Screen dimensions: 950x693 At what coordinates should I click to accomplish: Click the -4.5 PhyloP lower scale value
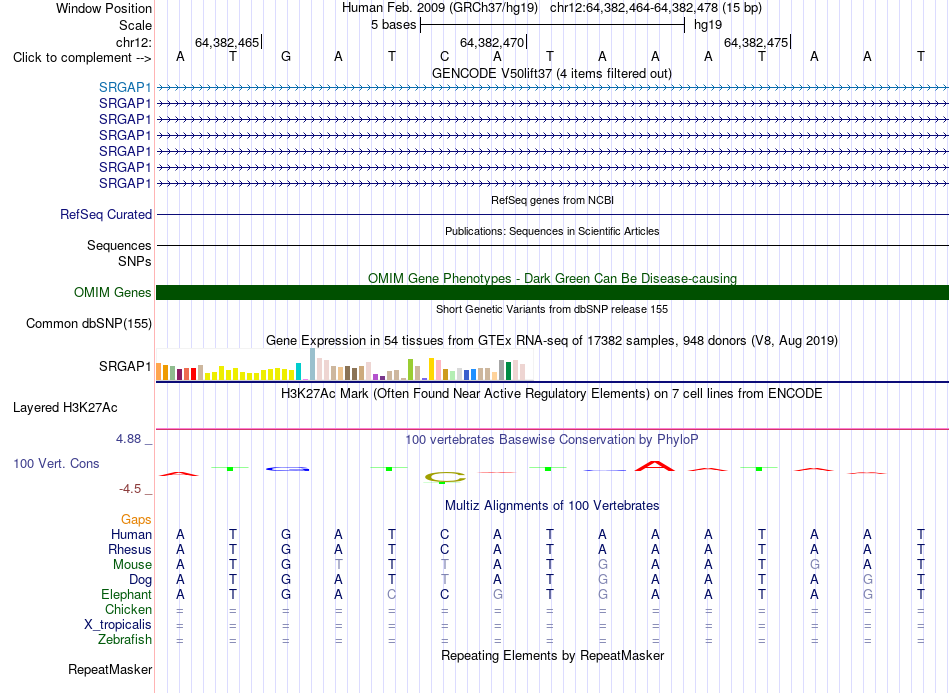130,489
